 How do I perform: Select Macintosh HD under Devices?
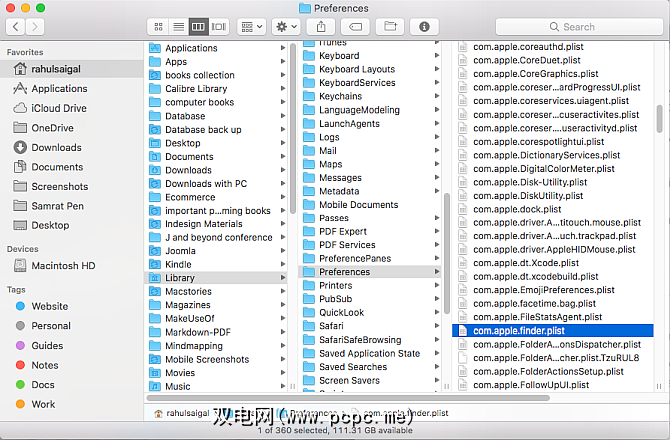coord(72,266)
